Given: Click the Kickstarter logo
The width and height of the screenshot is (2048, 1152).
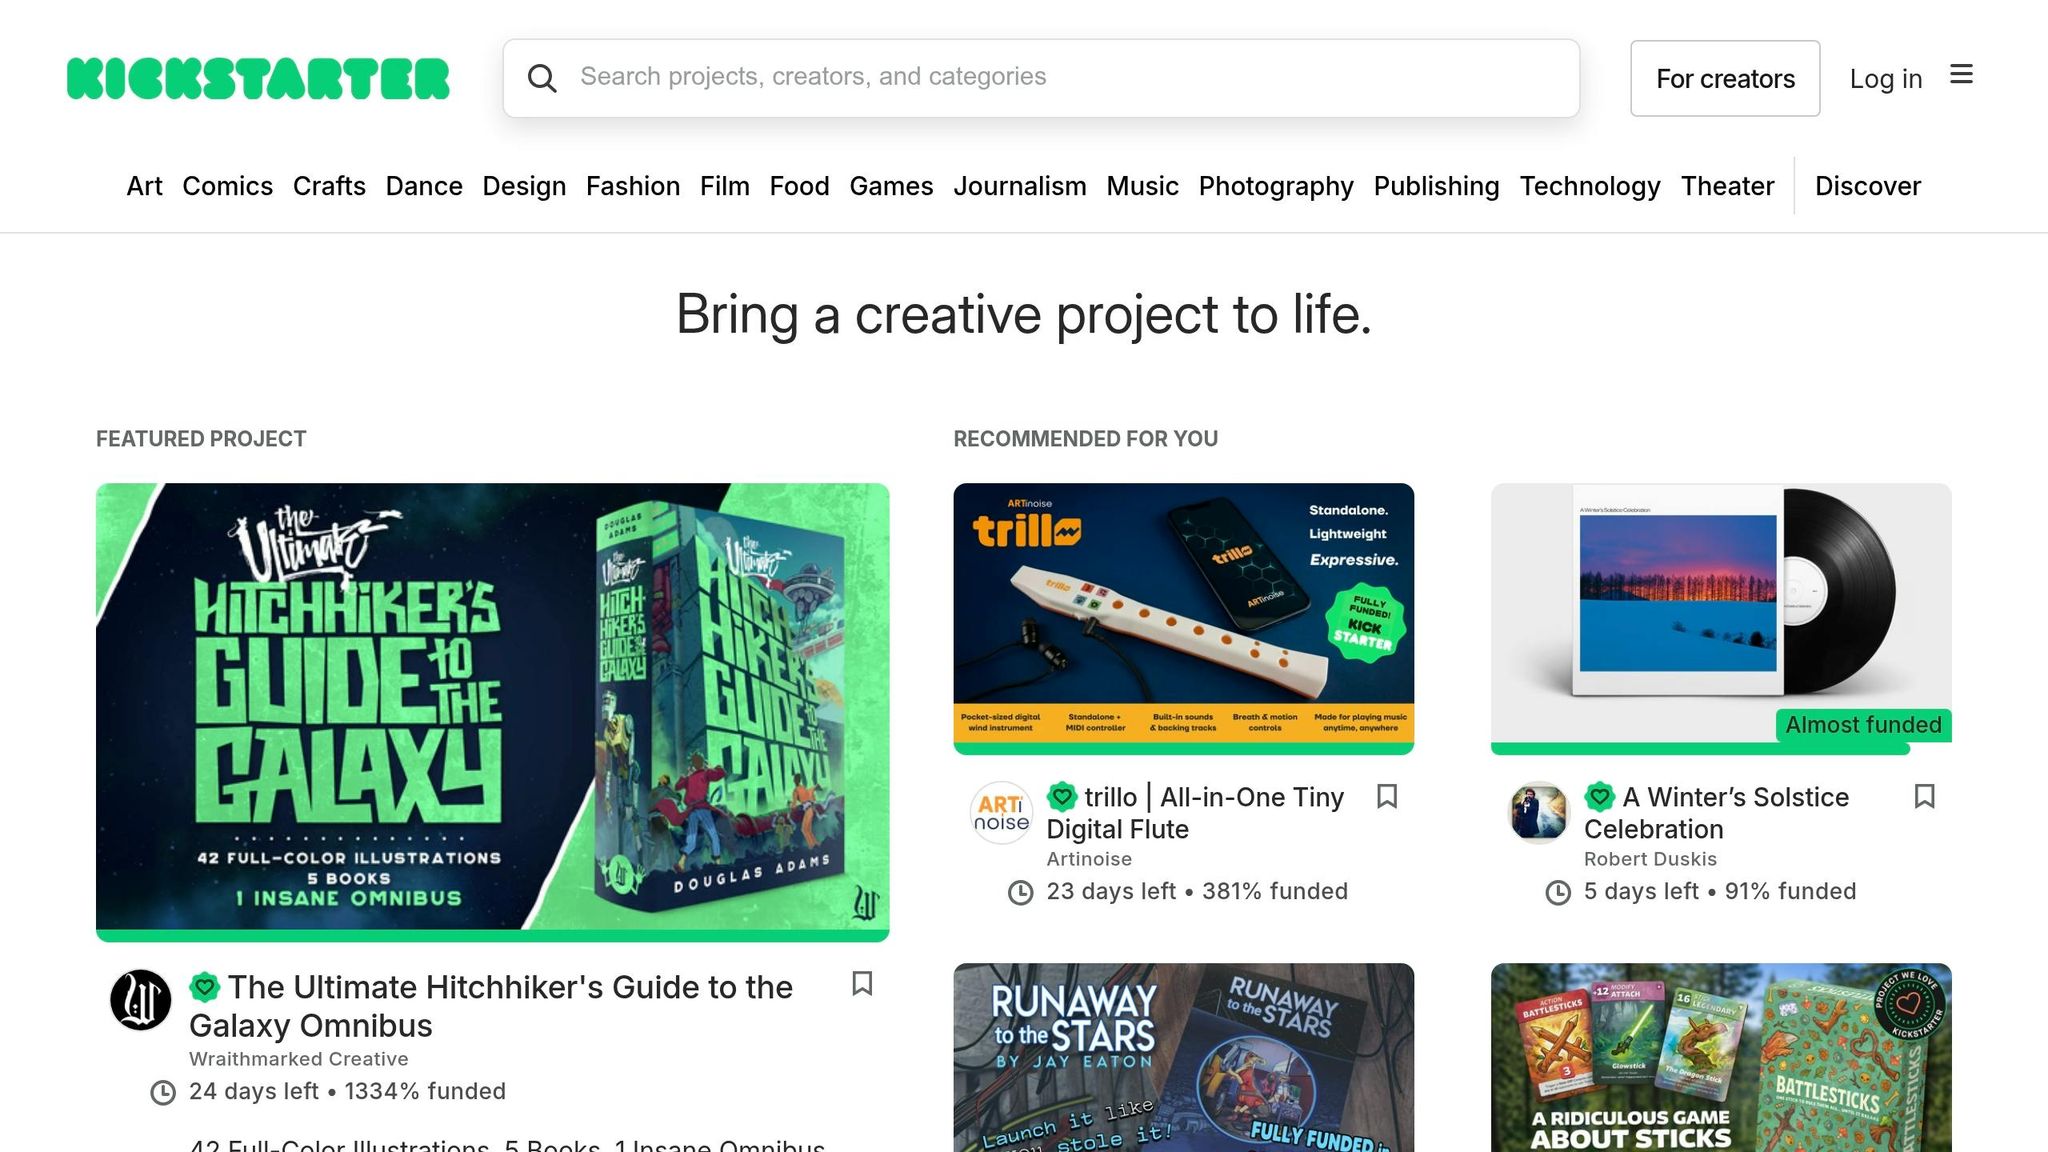Looking at the screenshot, I should 258,79.
